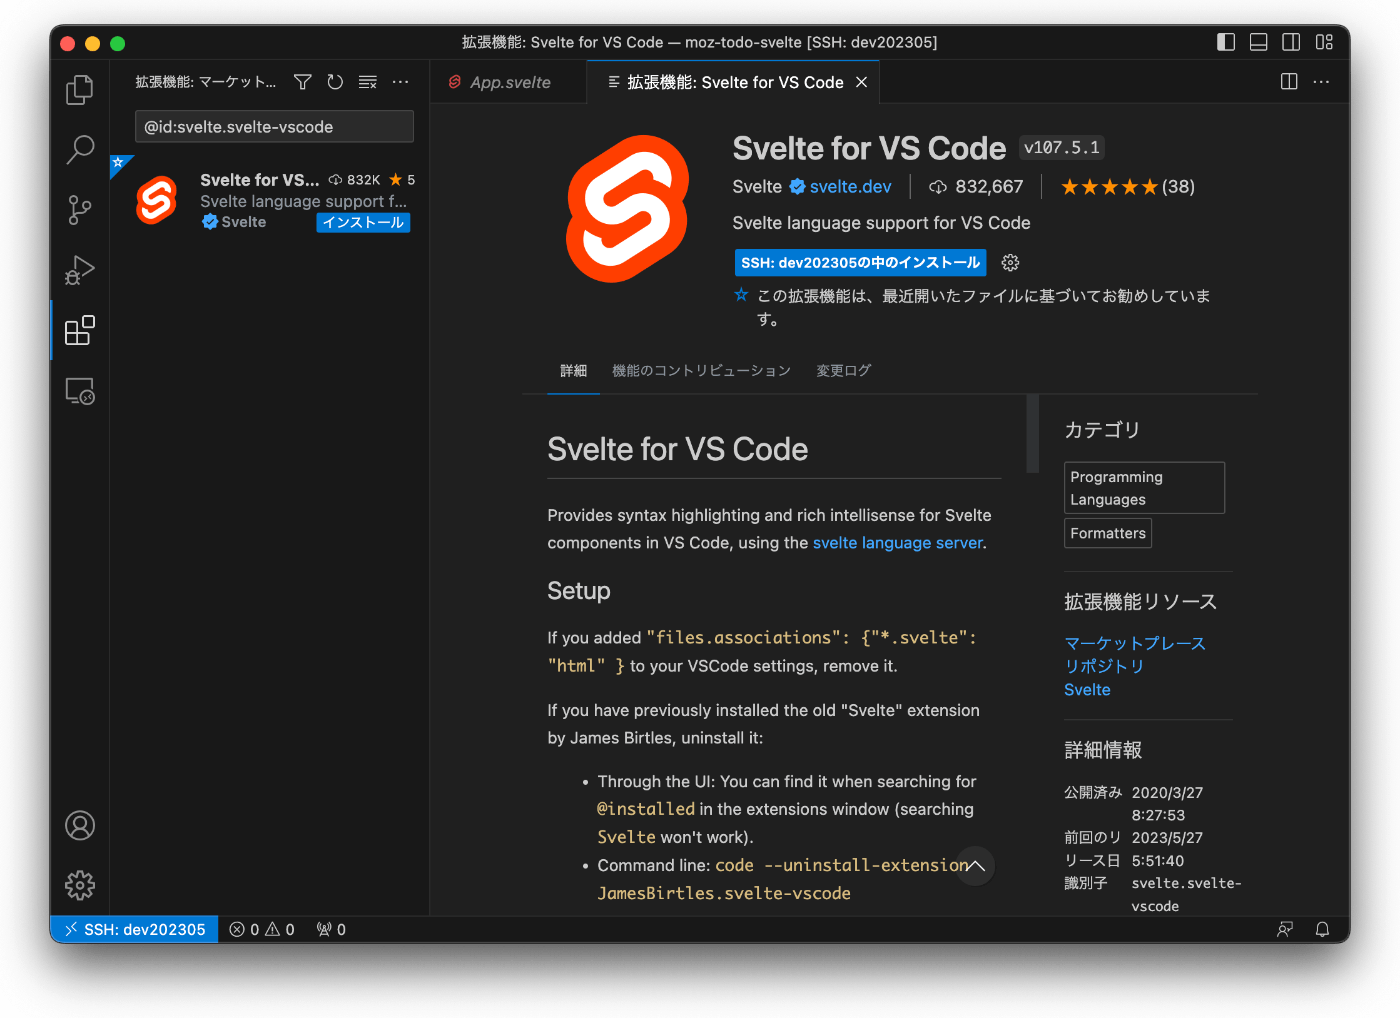Select Svelte for VS... extension list item
1400x1018 pixels.
pyautogui.click(x=270, y=201)
